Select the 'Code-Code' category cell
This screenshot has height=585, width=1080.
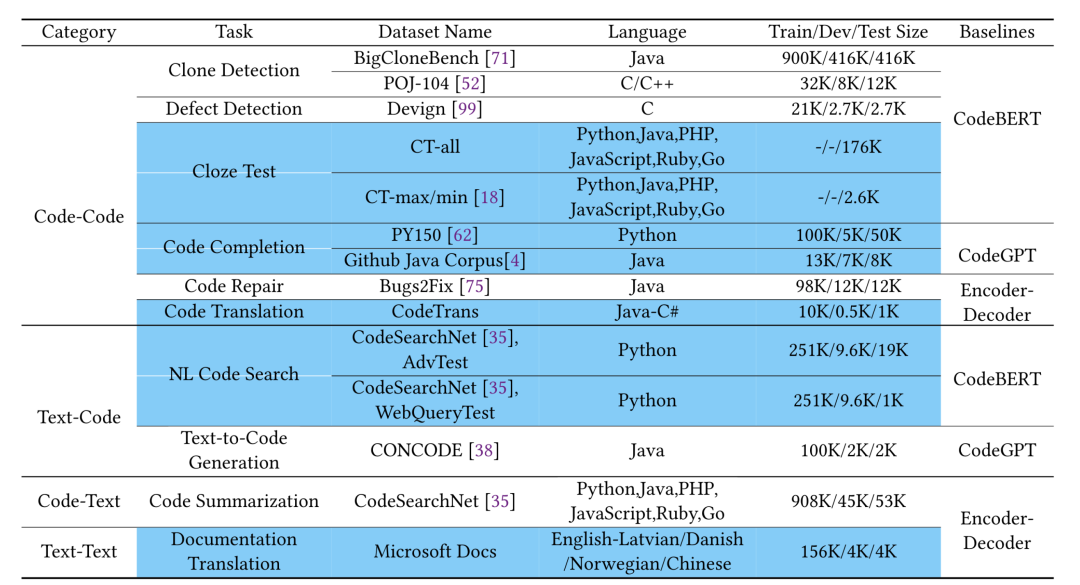tap(79, 216)
